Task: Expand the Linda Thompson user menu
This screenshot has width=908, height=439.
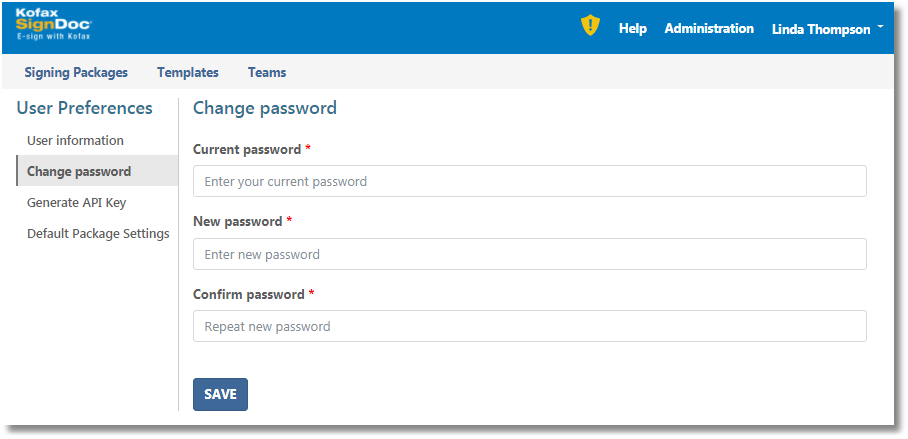Action: click(827, 29)
